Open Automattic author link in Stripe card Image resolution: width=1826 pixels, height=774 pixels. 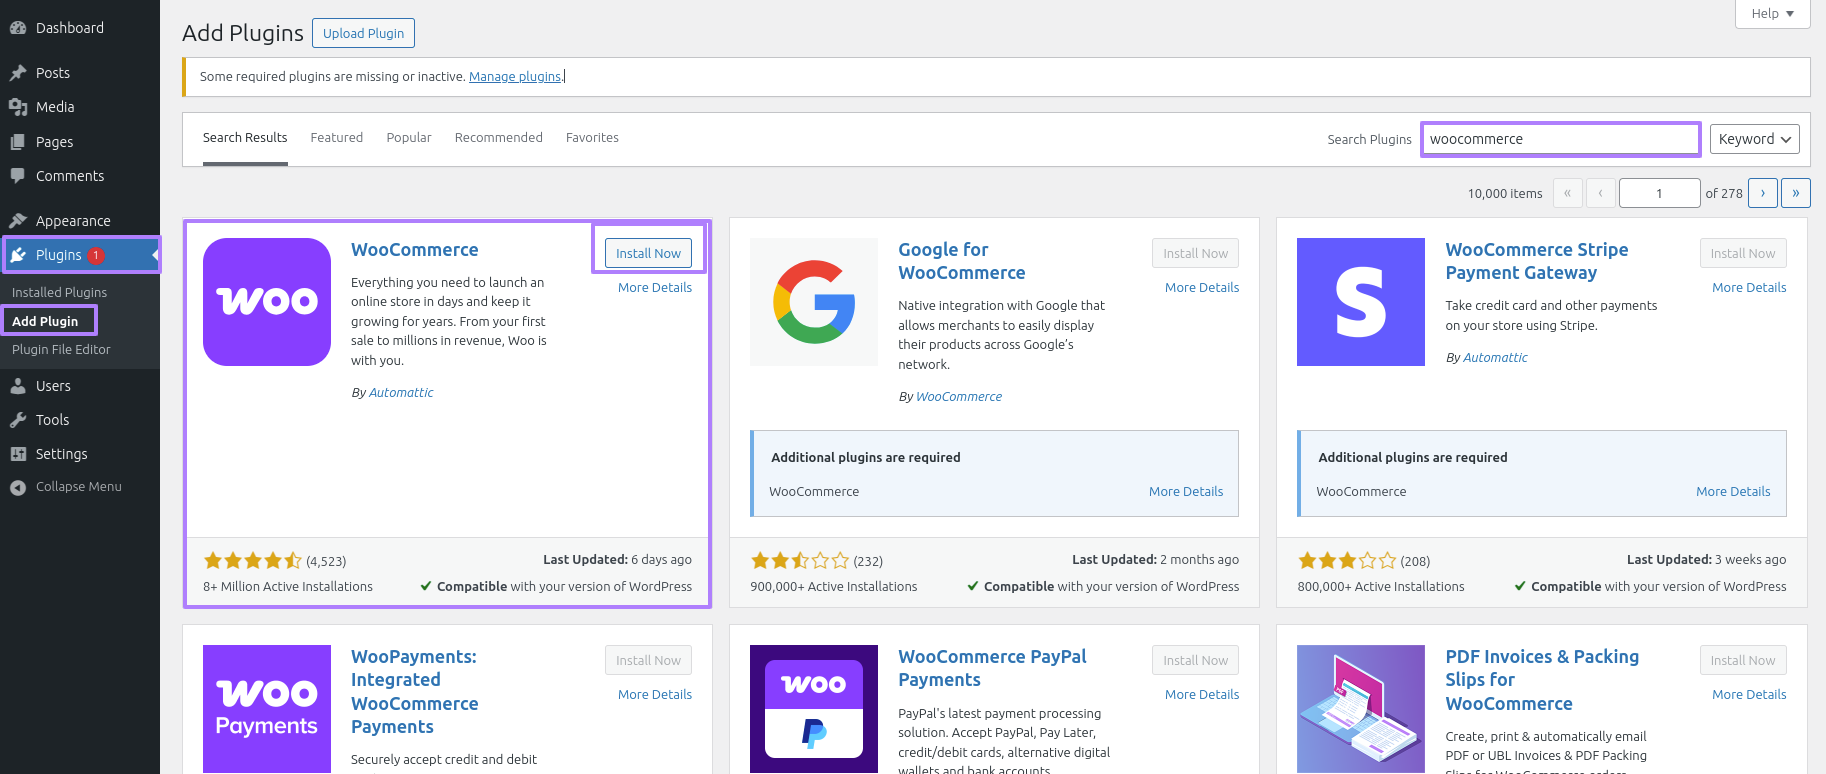coord(1495,358)
